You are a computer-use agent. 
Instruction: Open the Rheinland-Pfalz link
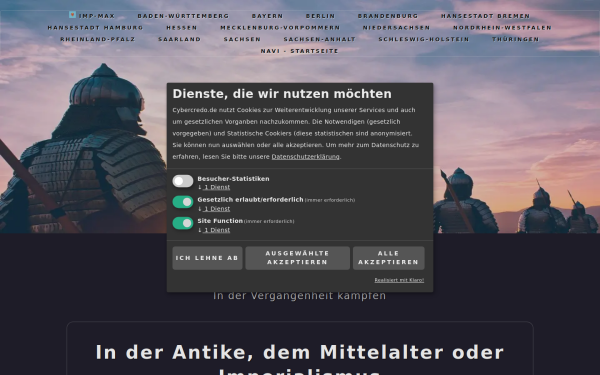coord(98,39)
